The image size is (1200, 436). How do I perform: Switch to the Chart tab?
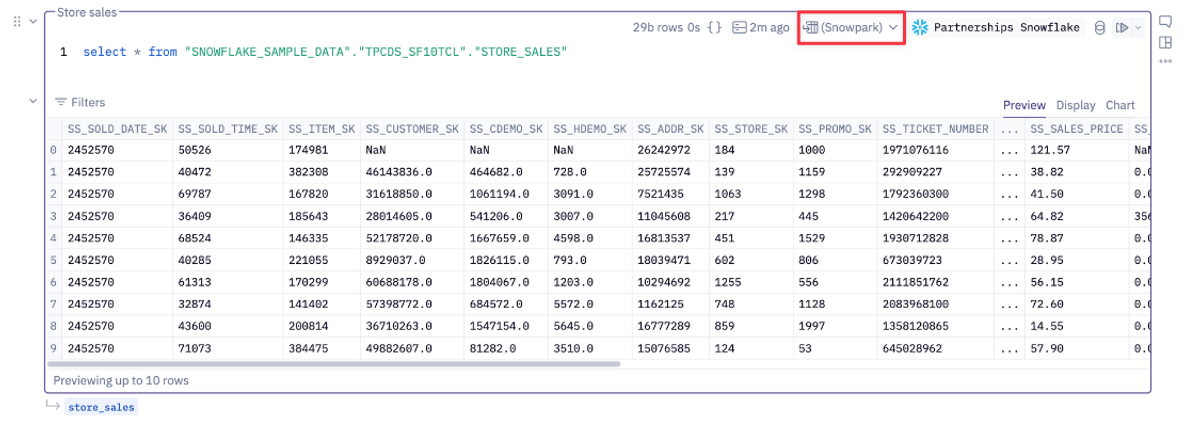click(1120, 105)
